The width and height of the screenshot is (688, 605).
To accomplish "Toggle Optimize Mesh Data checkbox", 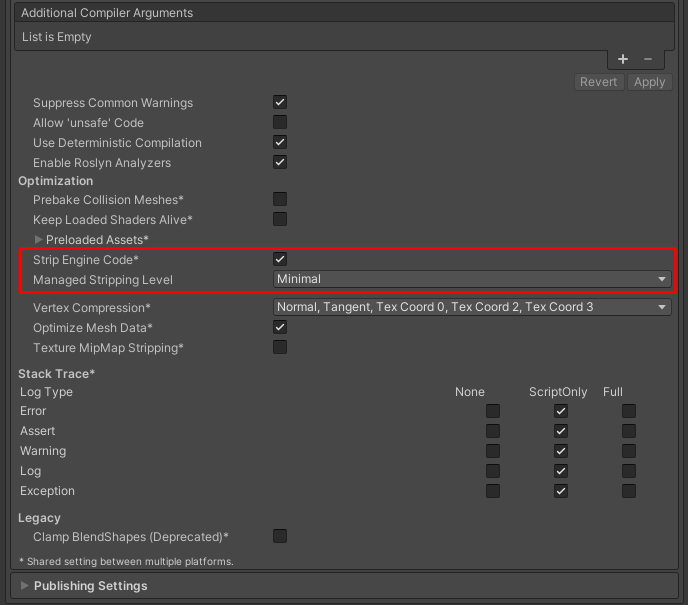I will coord(280,327).
